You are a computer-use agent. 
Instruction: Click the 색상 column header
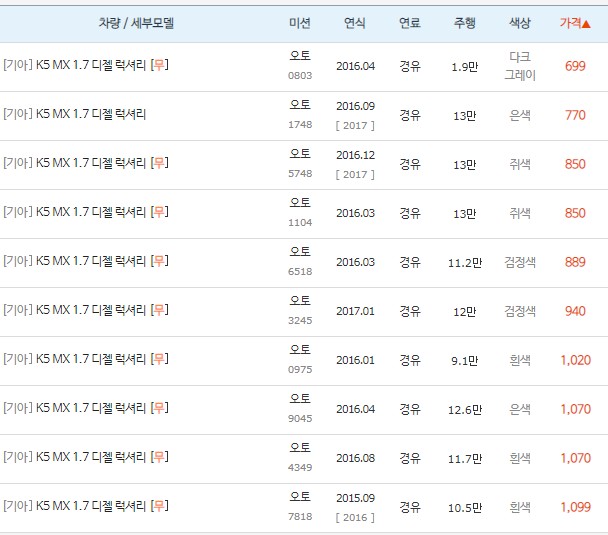[520, 23]
